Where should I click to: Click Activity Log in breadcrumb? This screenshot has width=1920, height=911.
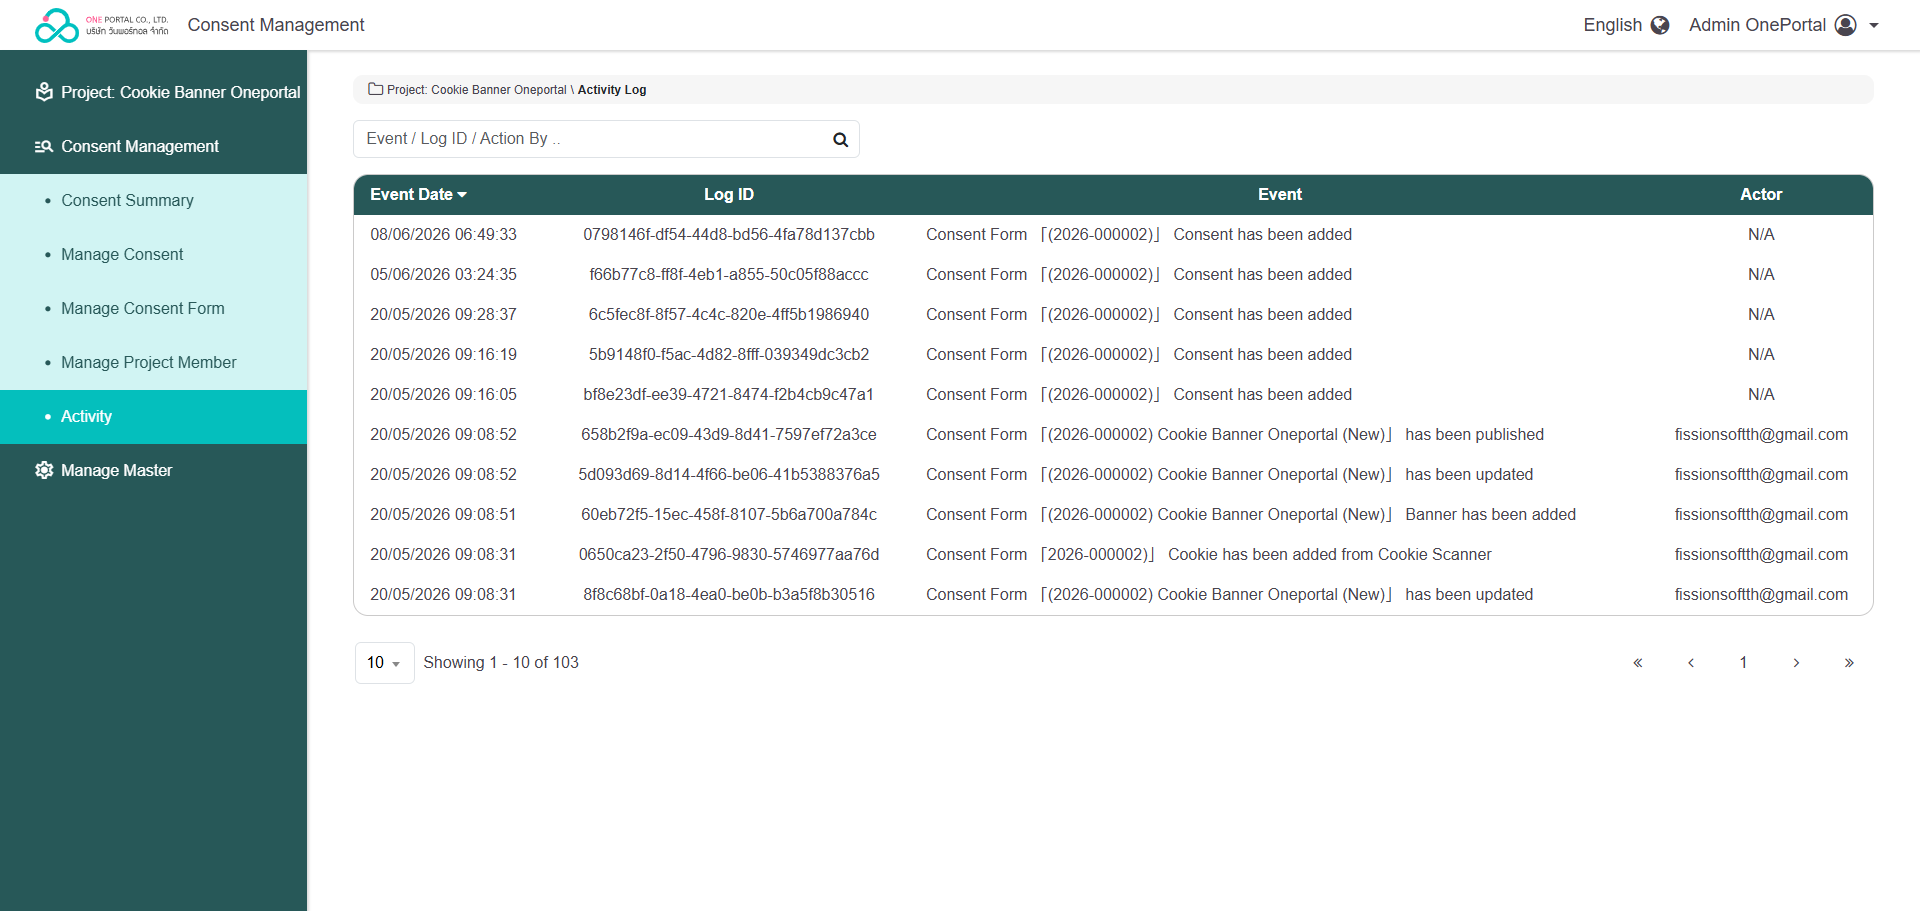tap(612, 90)
